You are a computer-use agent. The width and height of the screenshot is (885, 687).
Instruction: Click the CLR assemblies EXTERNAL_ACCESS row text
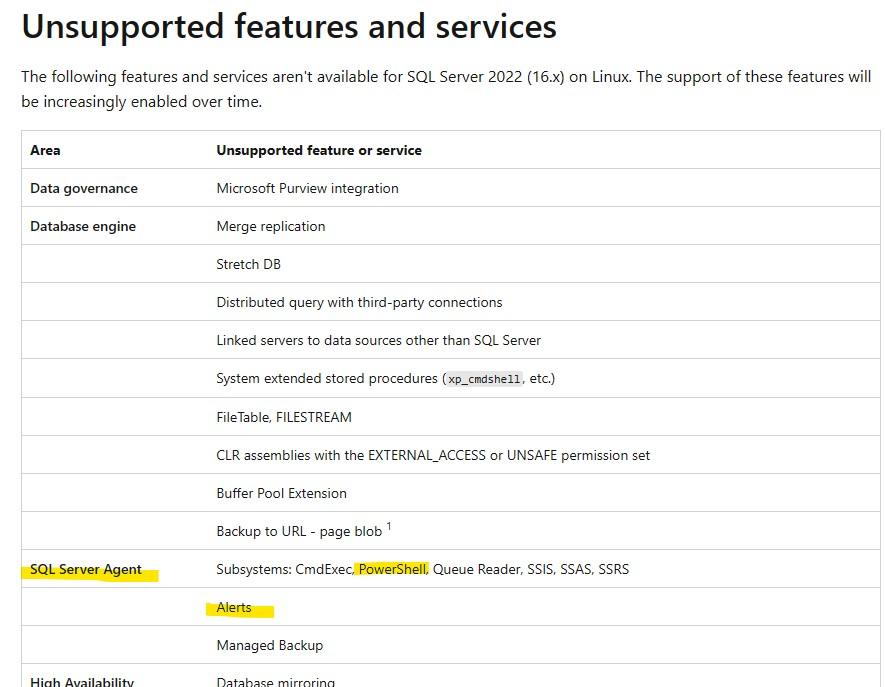pyautogui.click(x=433, y=455)
